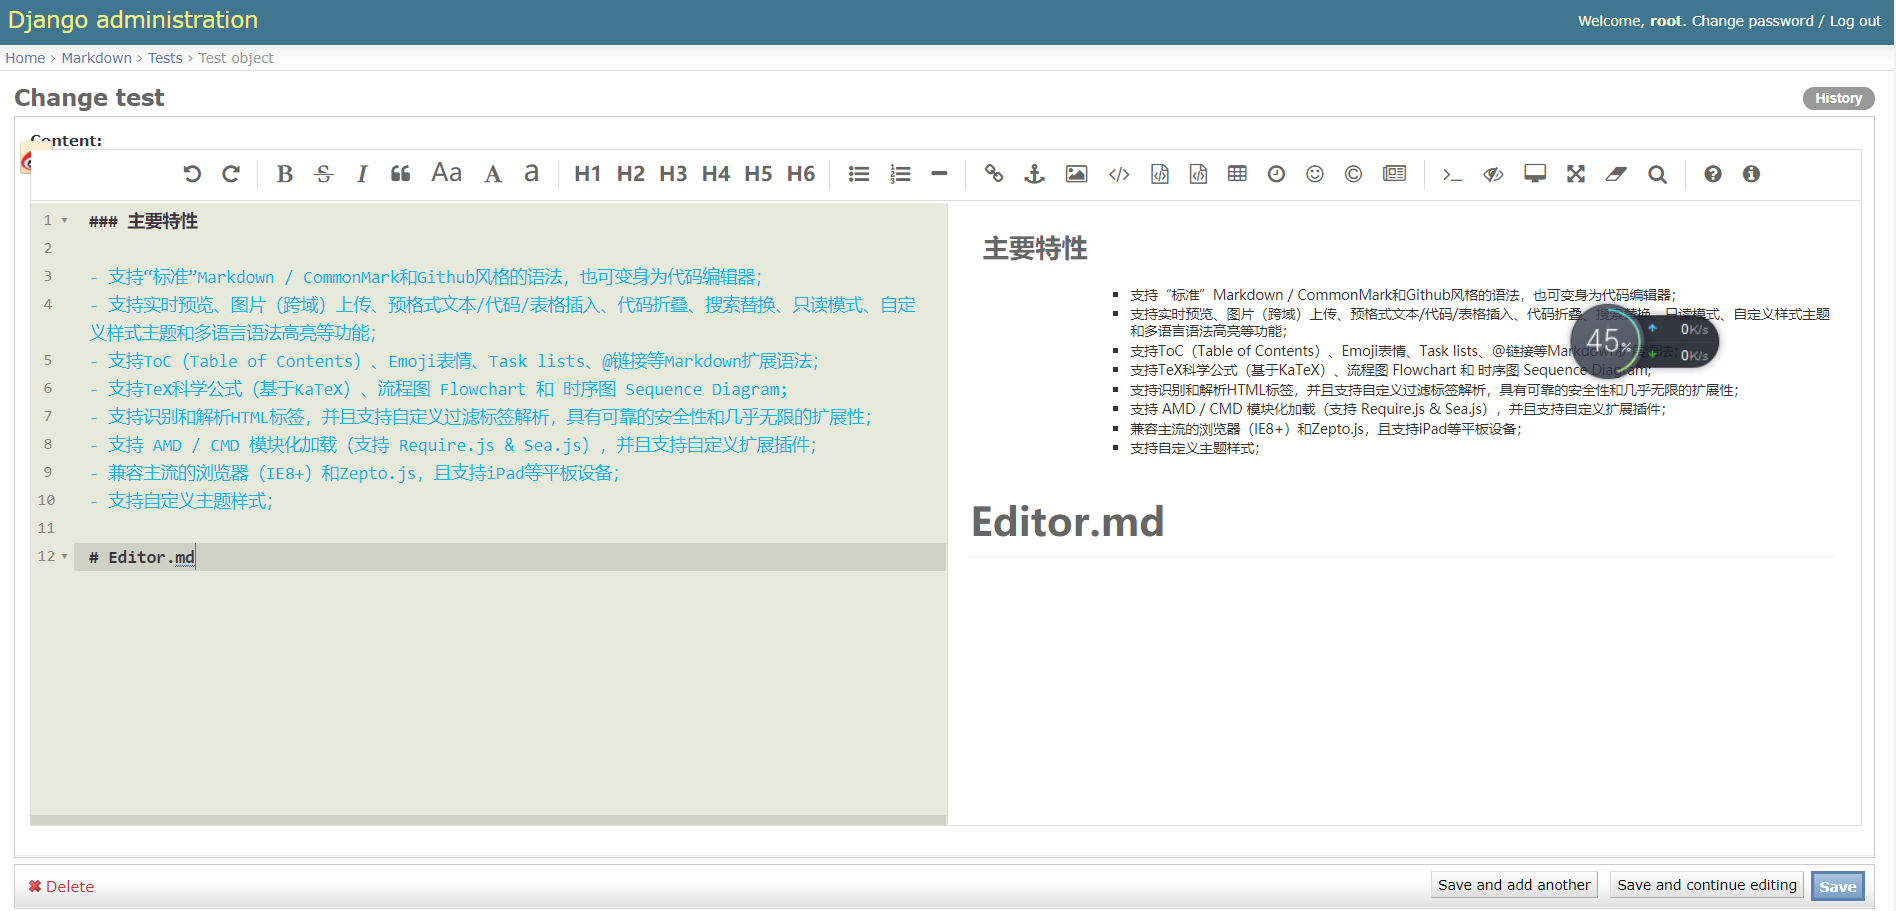This screenshot has height=911, width=1896.
Task: Toggle the live preview pane off
Action: click(x=1493, y=174)
